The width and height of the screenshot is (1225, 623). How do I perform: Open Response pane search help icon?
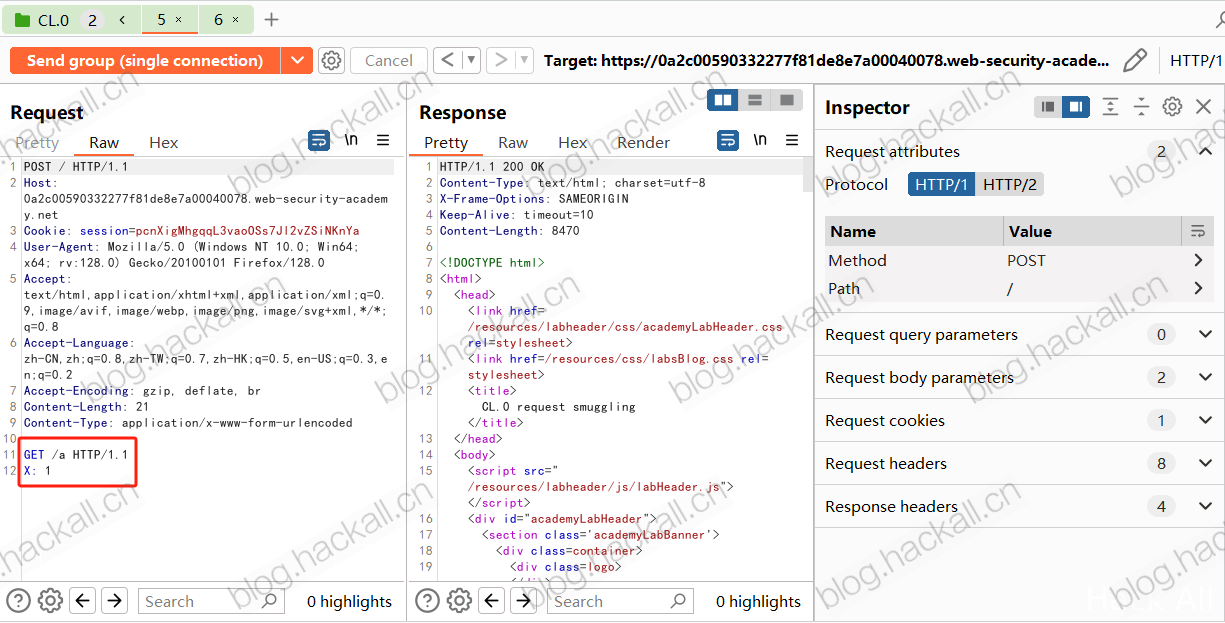(x=427, y=601)
